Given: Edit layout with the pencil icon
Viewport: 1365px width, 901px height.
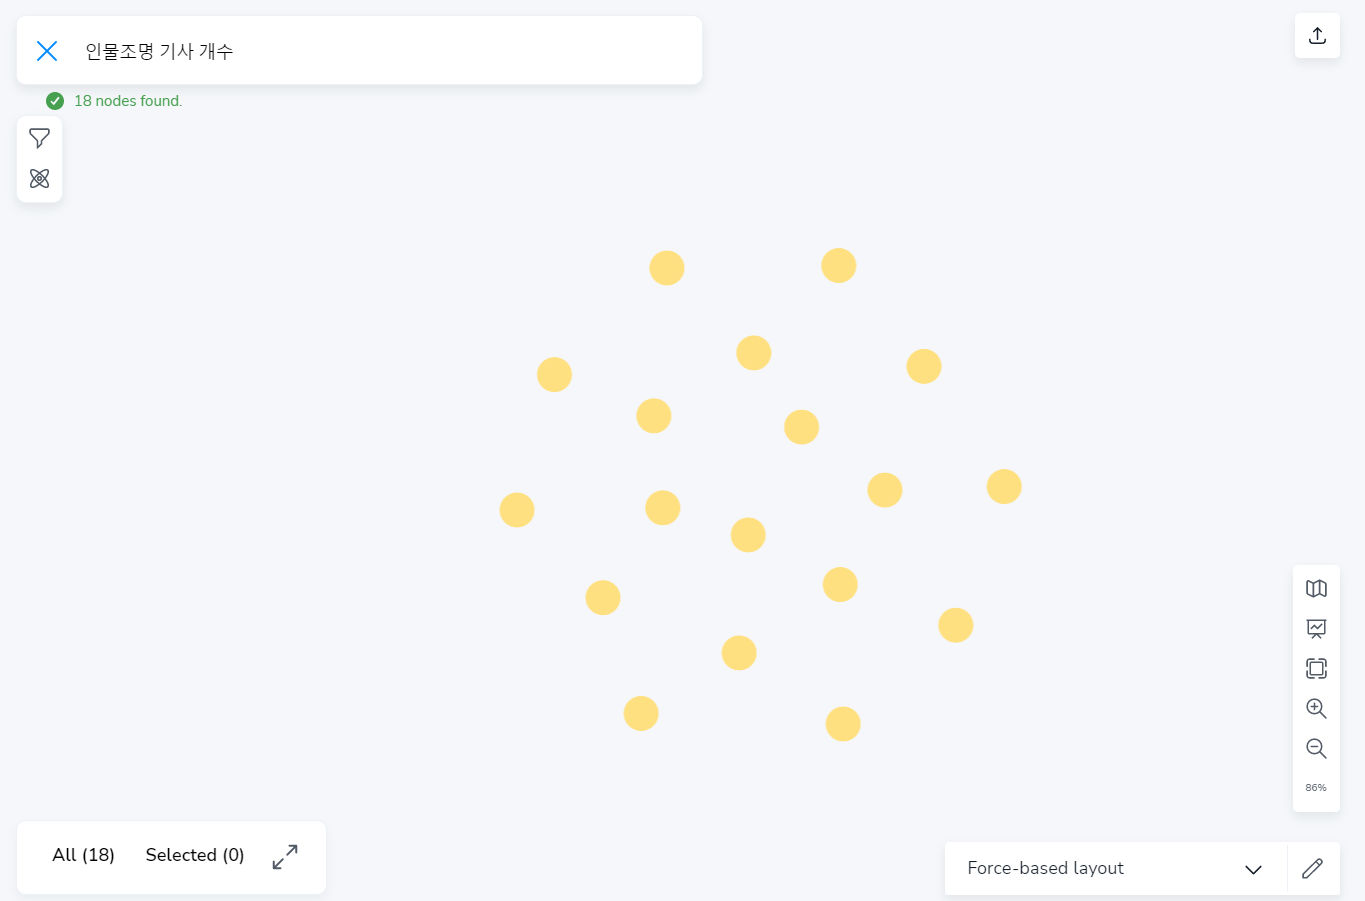Looking at the screenshot, I should [1313, 868].
